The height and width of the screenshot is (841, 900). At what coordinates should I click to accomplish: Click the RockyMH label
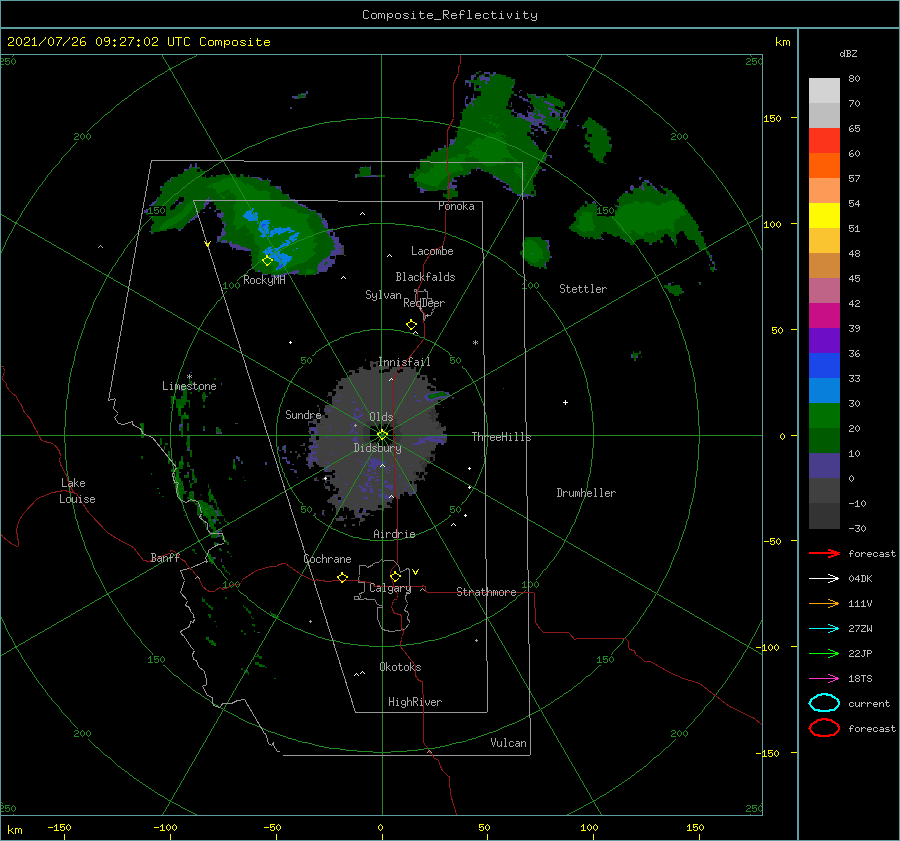click(264, 280)
